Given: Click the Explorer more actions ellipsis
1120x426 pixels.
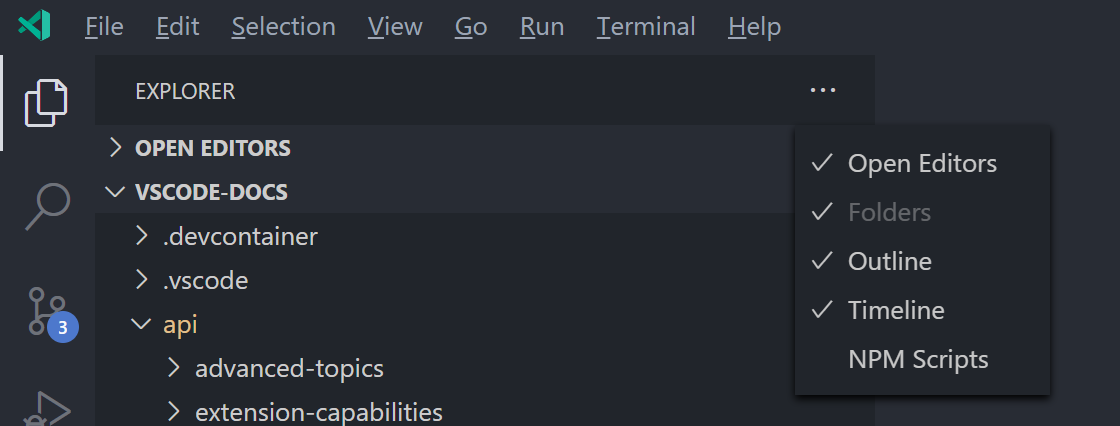Looking at the screenshot, I should tap(822, 91).
